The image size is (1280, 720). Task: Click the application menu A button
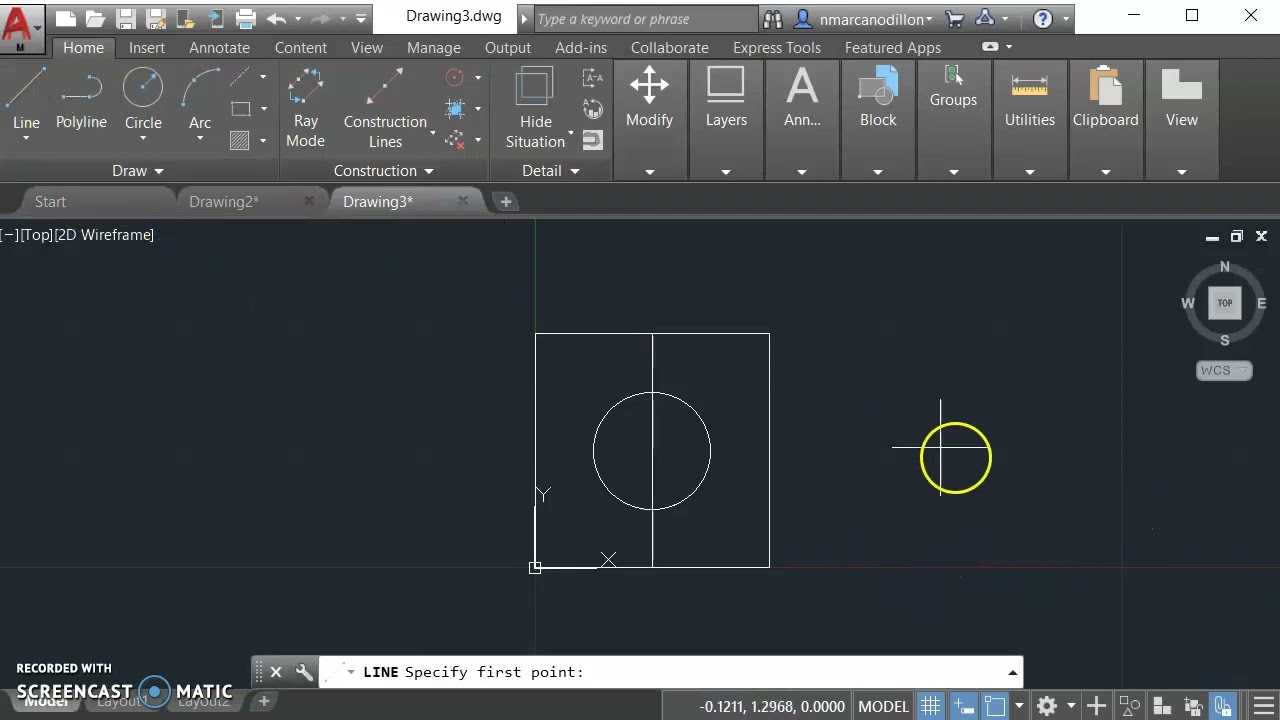pos(20,28)
